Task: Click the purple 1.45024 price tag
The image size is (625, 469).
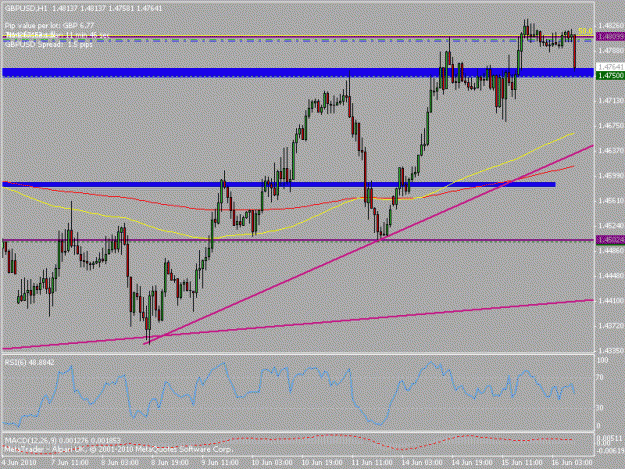Action: [x=610, y=240]
